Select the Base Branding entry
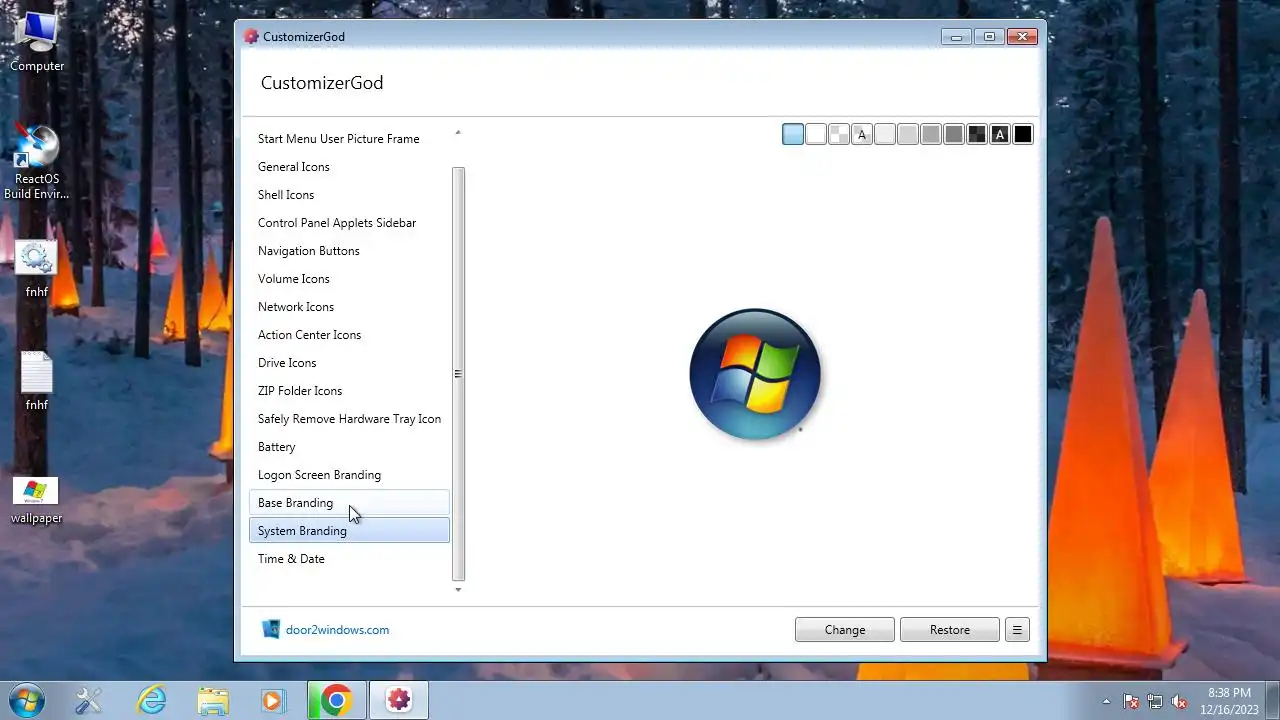Image resolution: width=1280 pixels, height=720 pixels. [349, 503]
